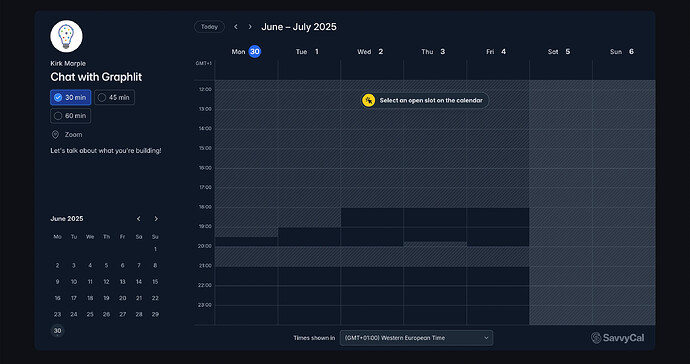Open the Western European Time timezone dropdown
Image resolution: width=690 pixels, height=364 pixels.
(416, 338)
